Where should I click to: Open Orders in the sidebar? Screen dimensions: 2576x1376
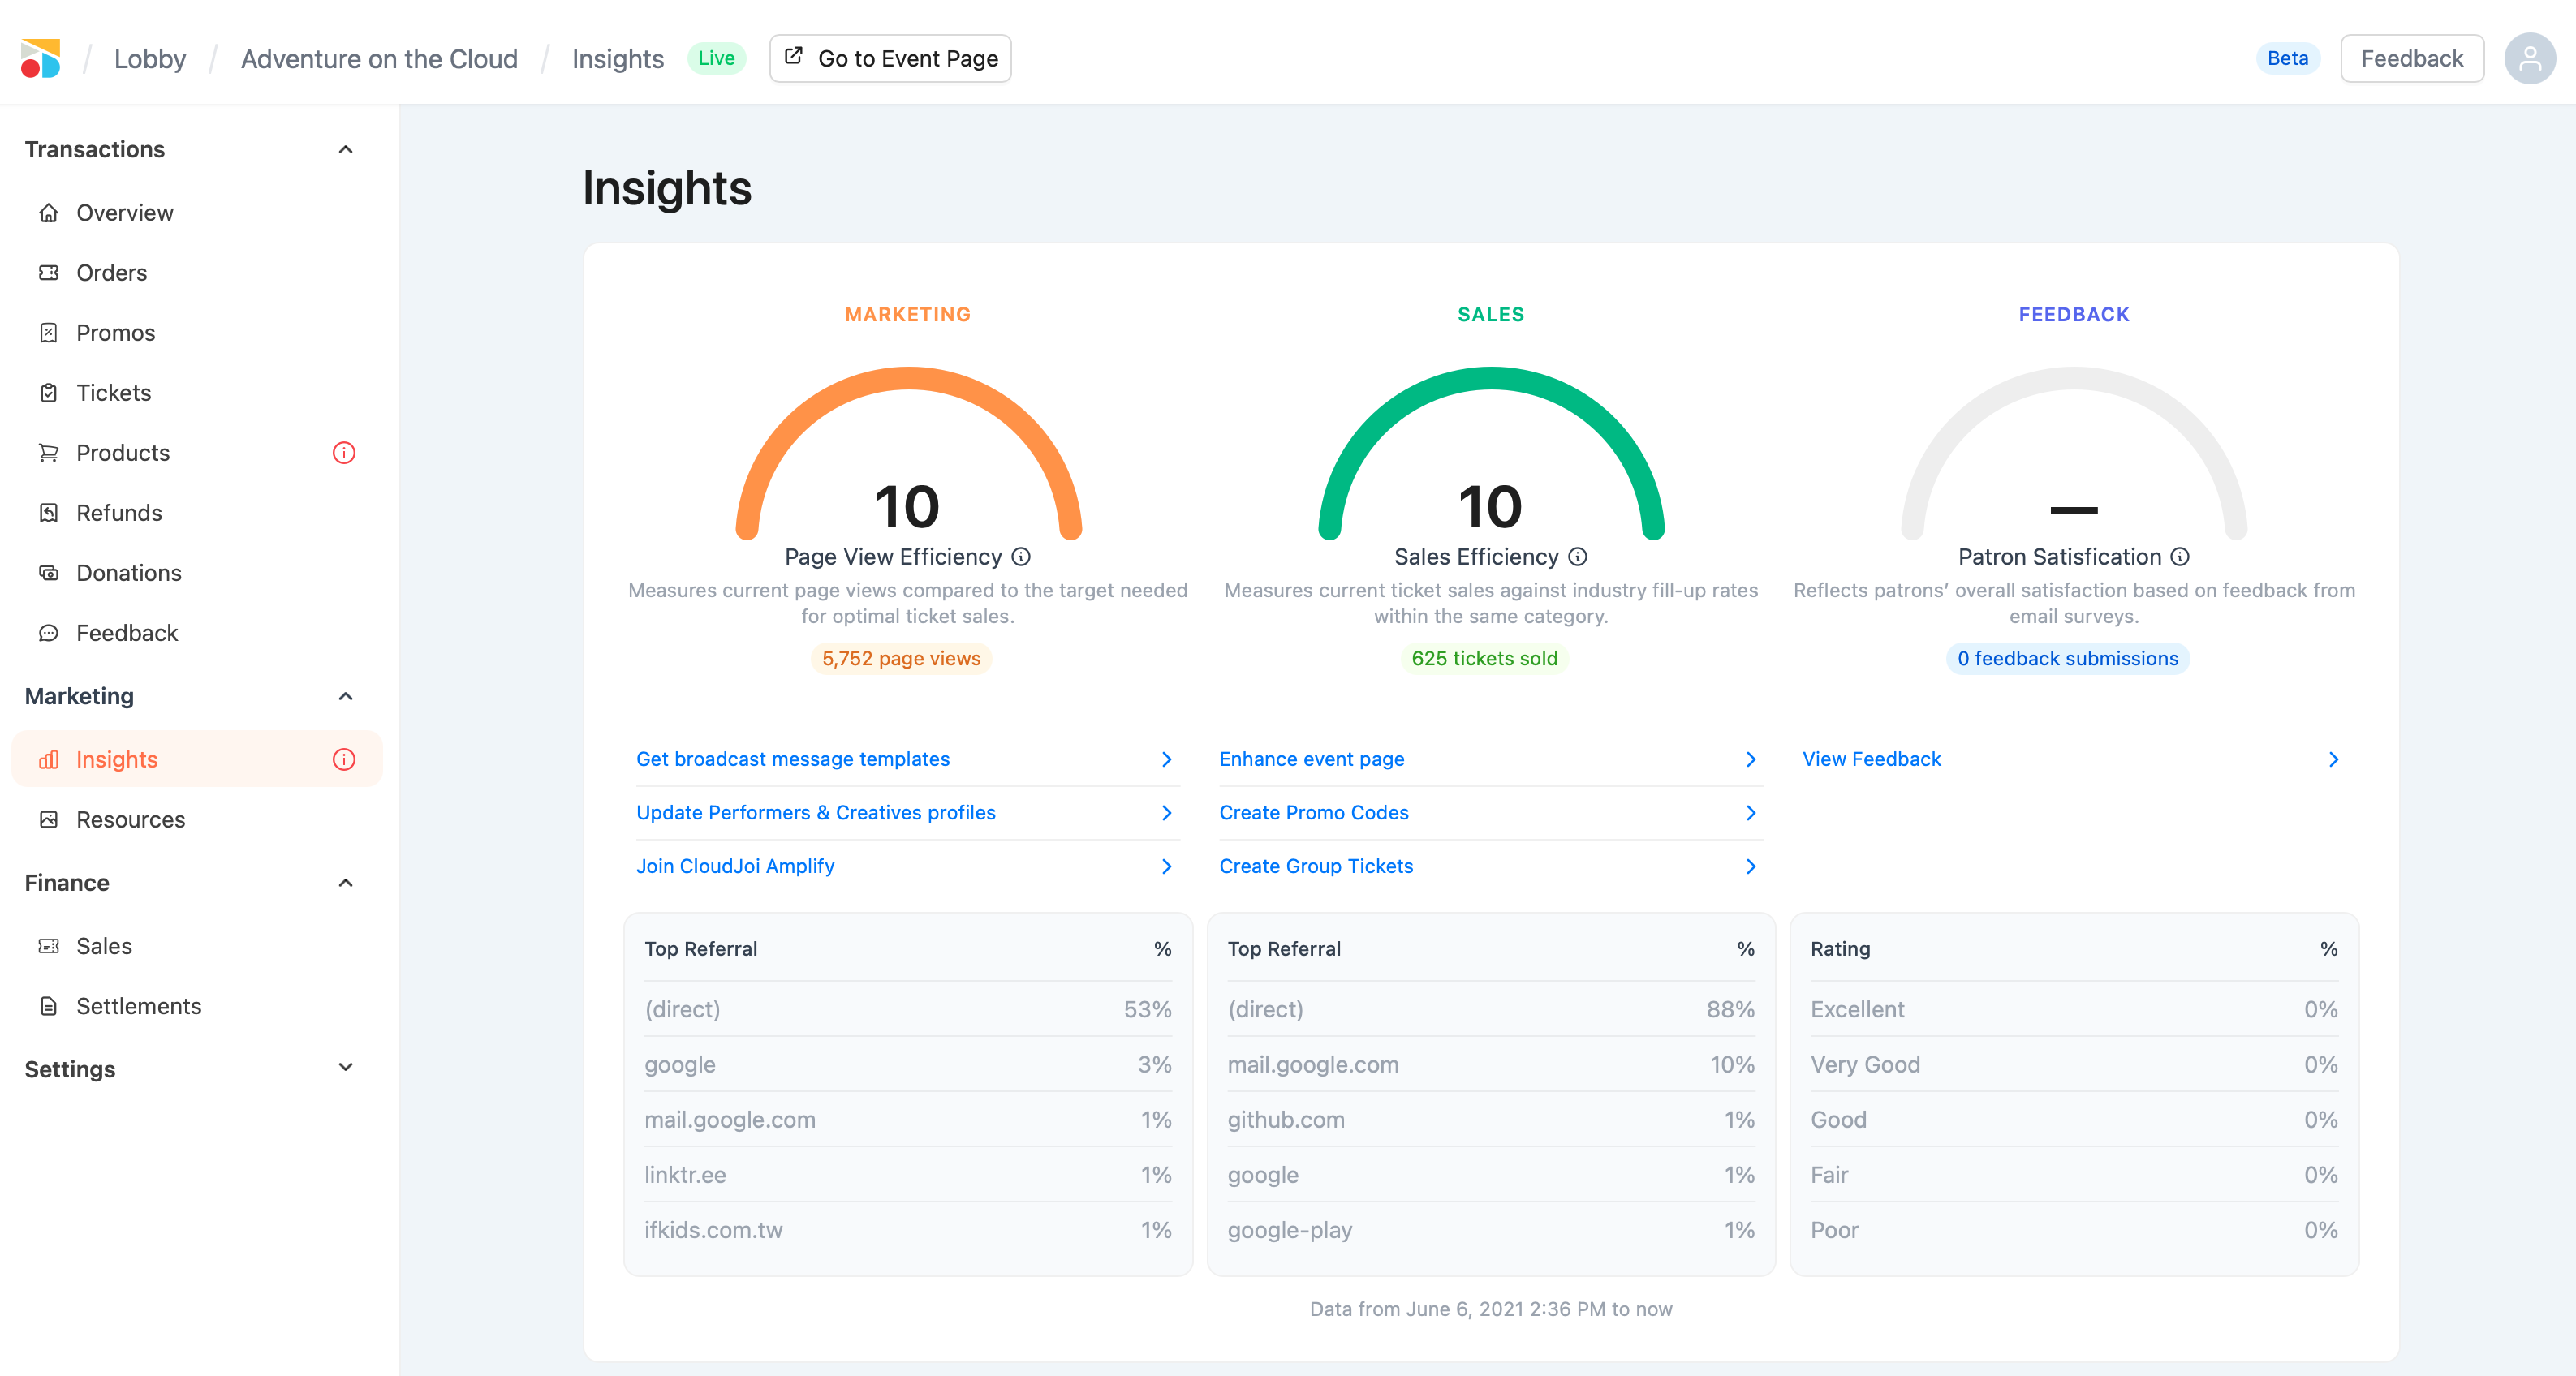[111, 273]
